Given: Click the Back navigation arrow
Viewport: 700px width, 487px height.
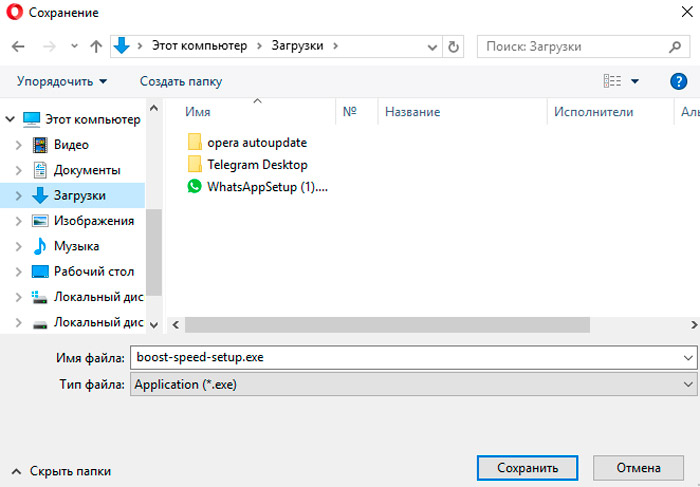Looking at the screenshot, I should (19, 46).
